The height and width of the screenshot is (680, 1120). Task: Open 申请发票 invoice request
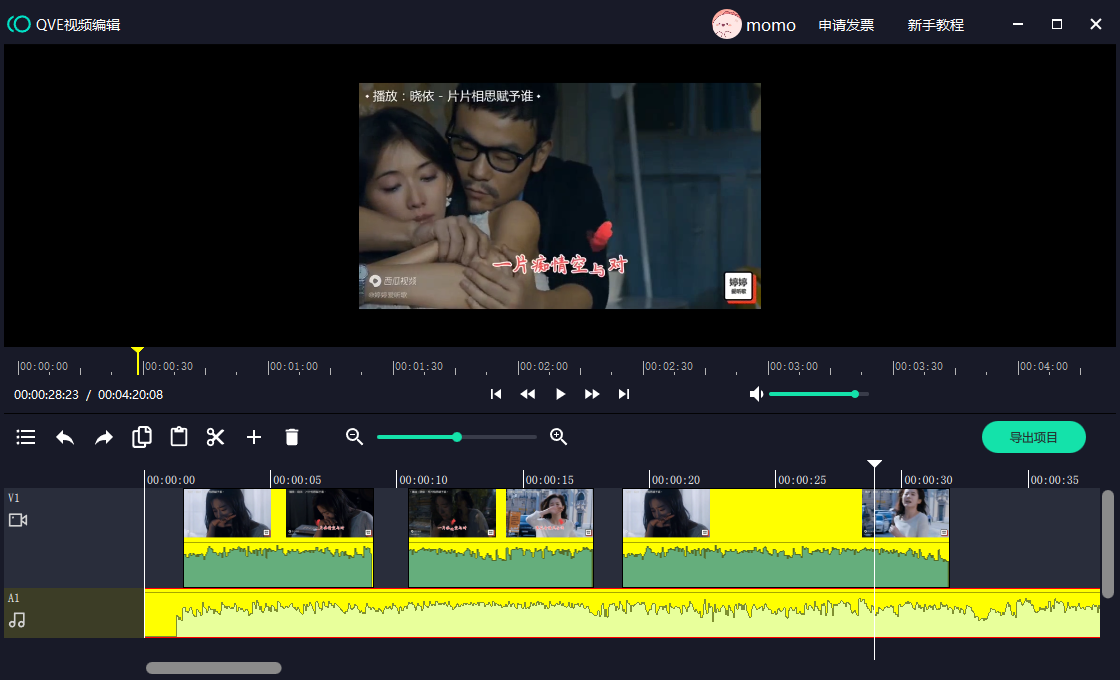[846, 25]
